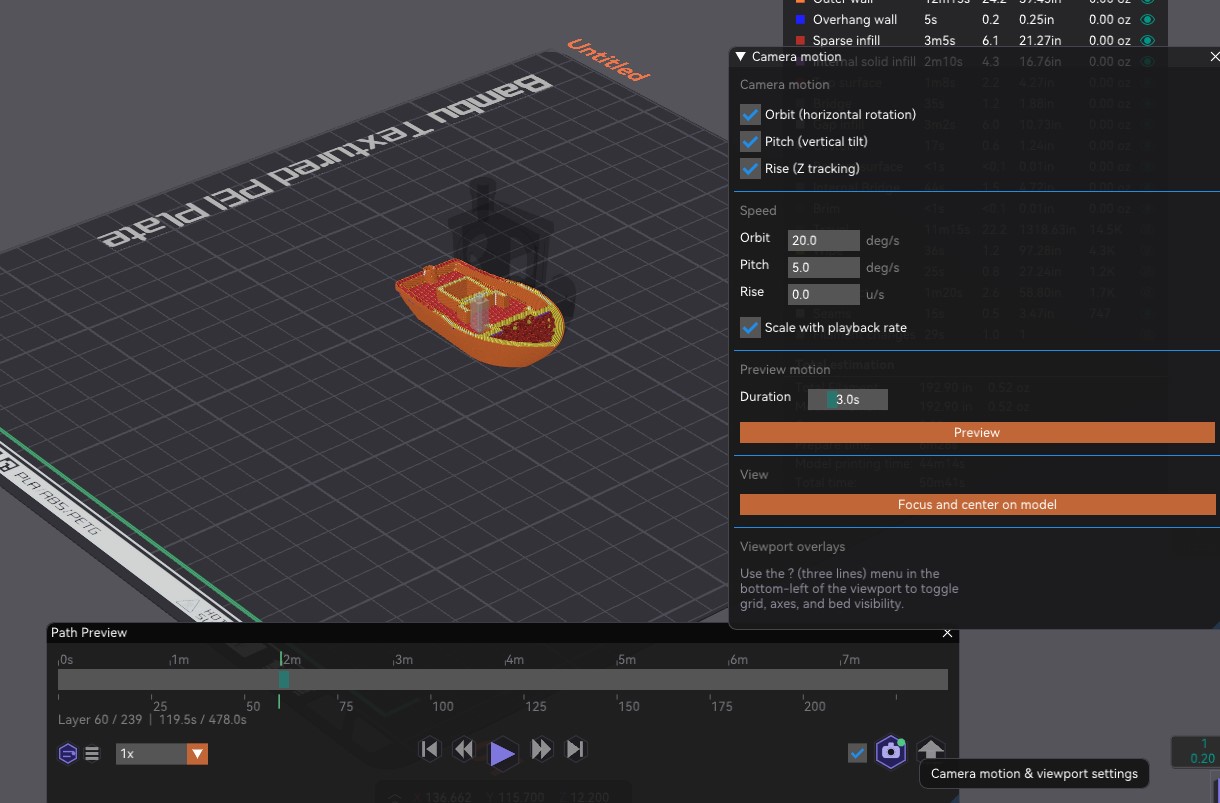This screenshot has width=1220, height=803.
Task: Click the 'Sparse infill' row label
Action: pos(847,41)
